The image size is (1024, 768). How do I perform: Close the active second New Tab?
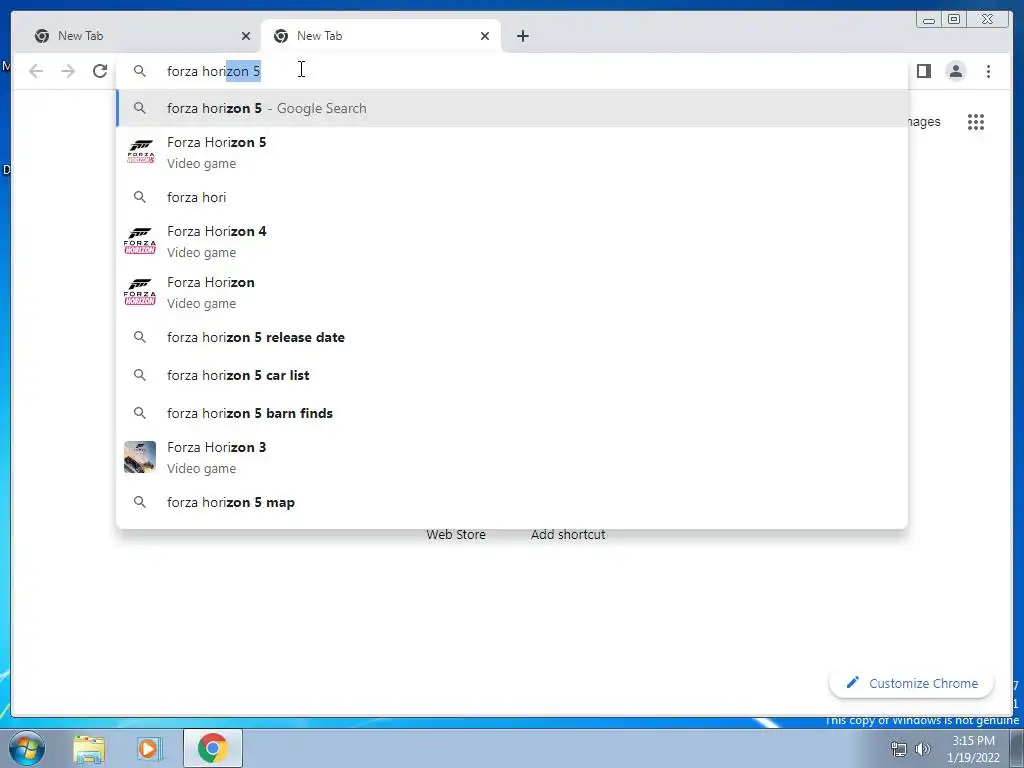point(485,36)
